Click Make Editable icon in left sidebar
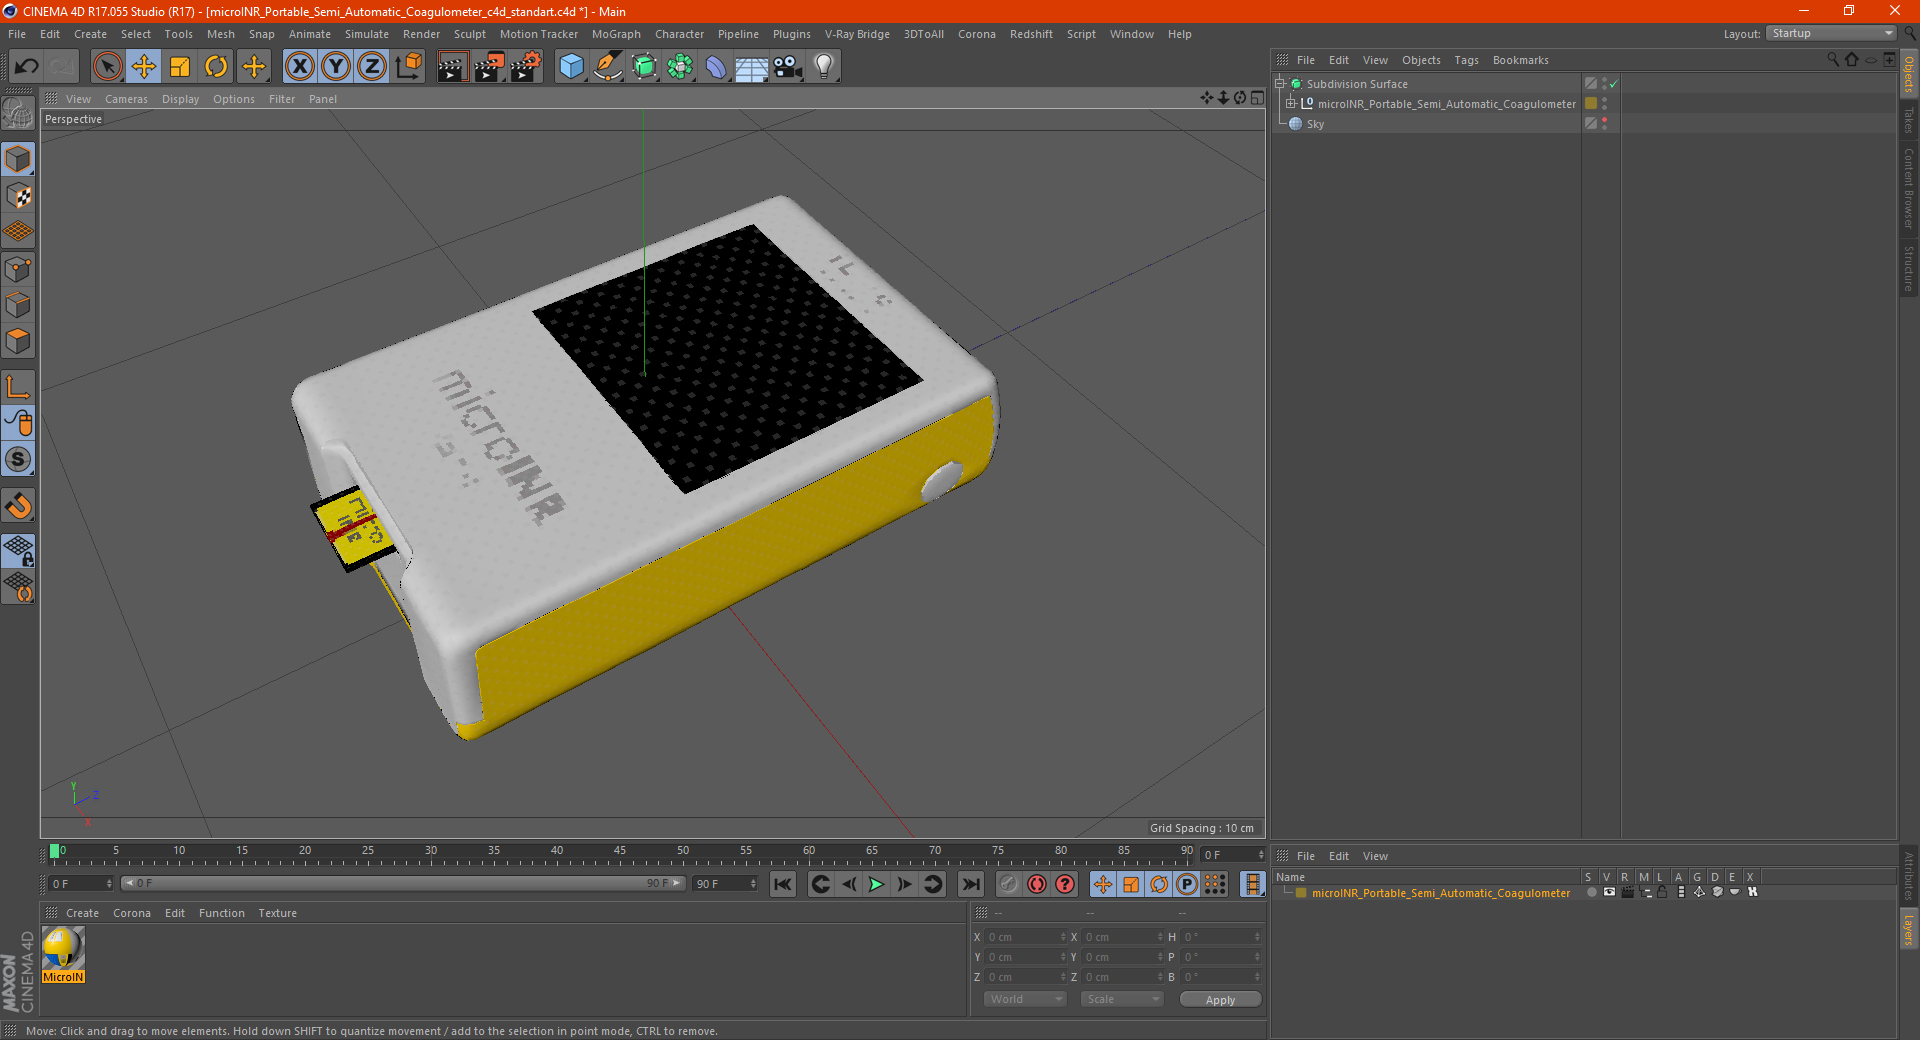 pyautogui.click(x=18, y=115)
